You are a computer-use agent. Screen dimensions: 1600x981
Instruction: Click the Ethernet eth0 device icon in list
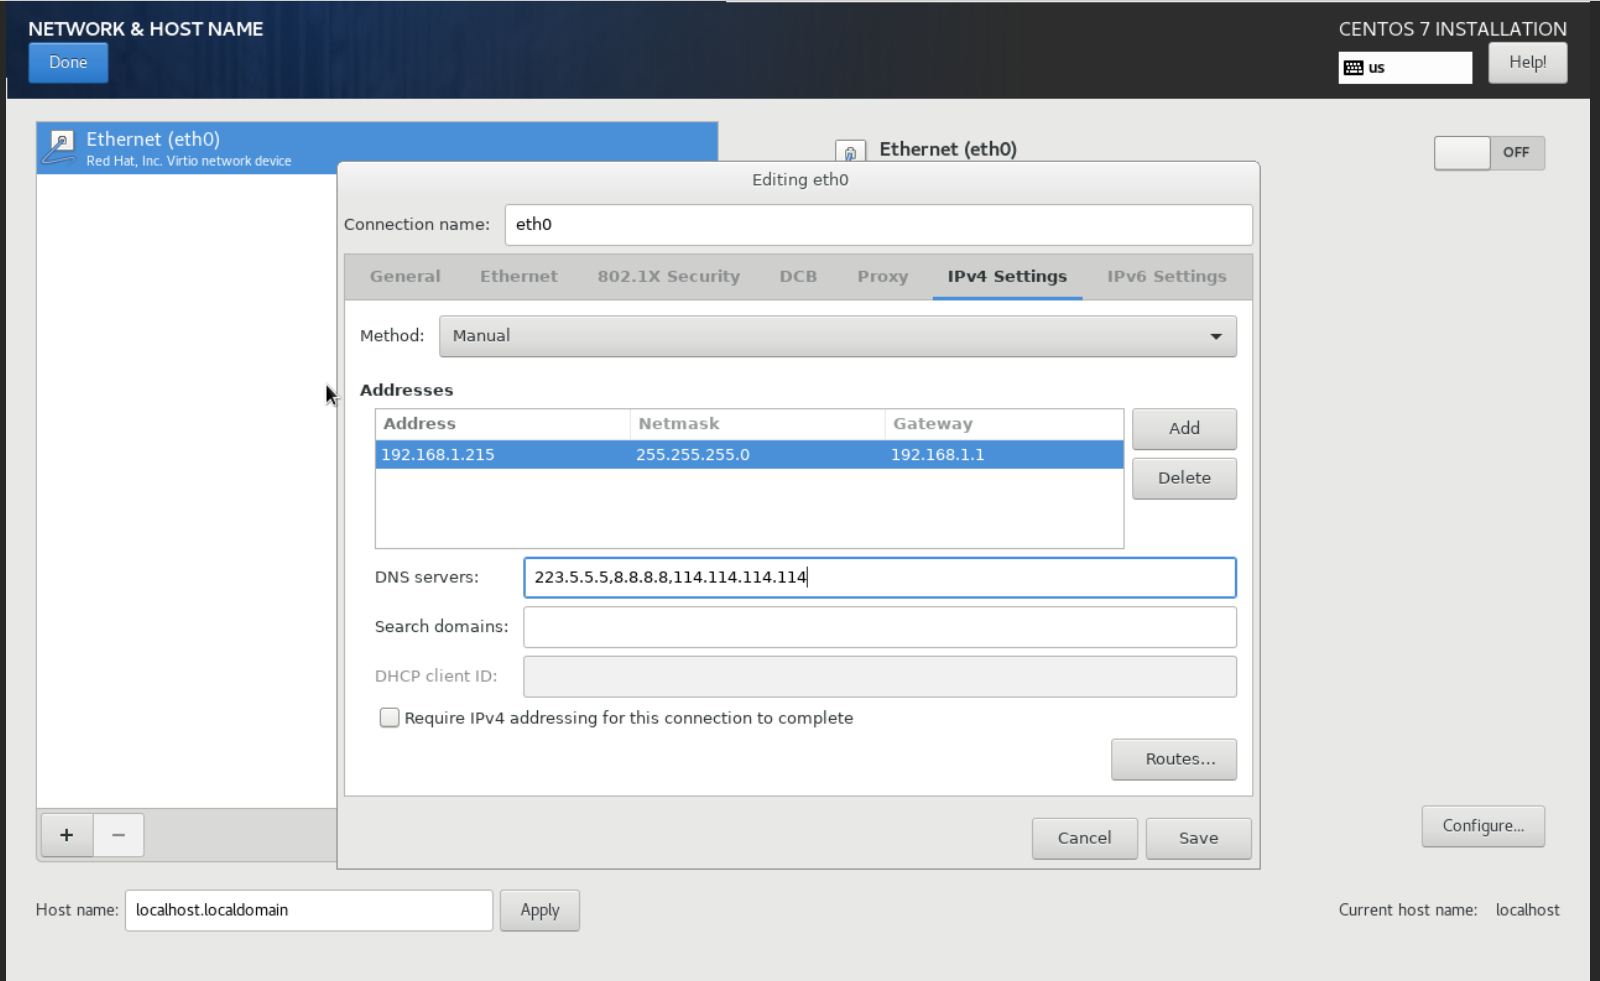60,147
